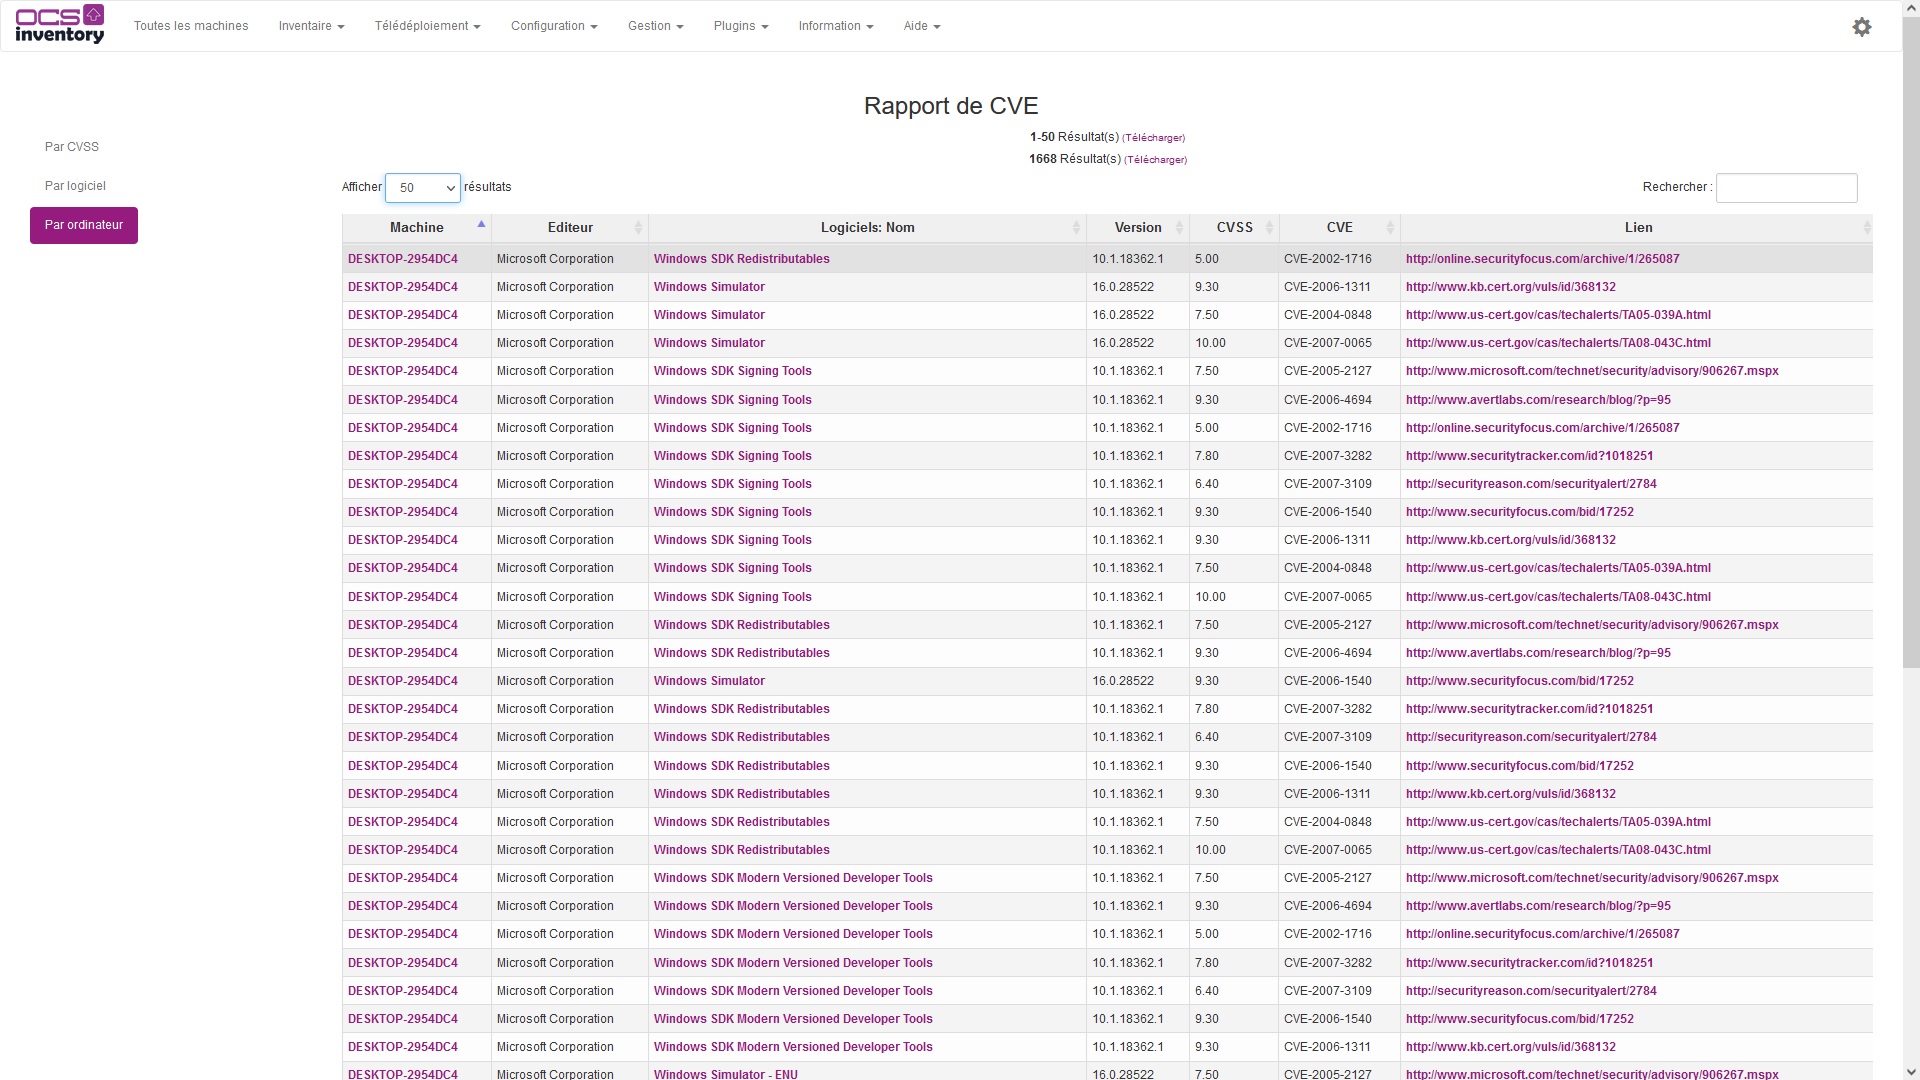Viewport: 1920px width, 1080px height.
Task: Switch to the Par CVSS view
Action: [72, 147]
